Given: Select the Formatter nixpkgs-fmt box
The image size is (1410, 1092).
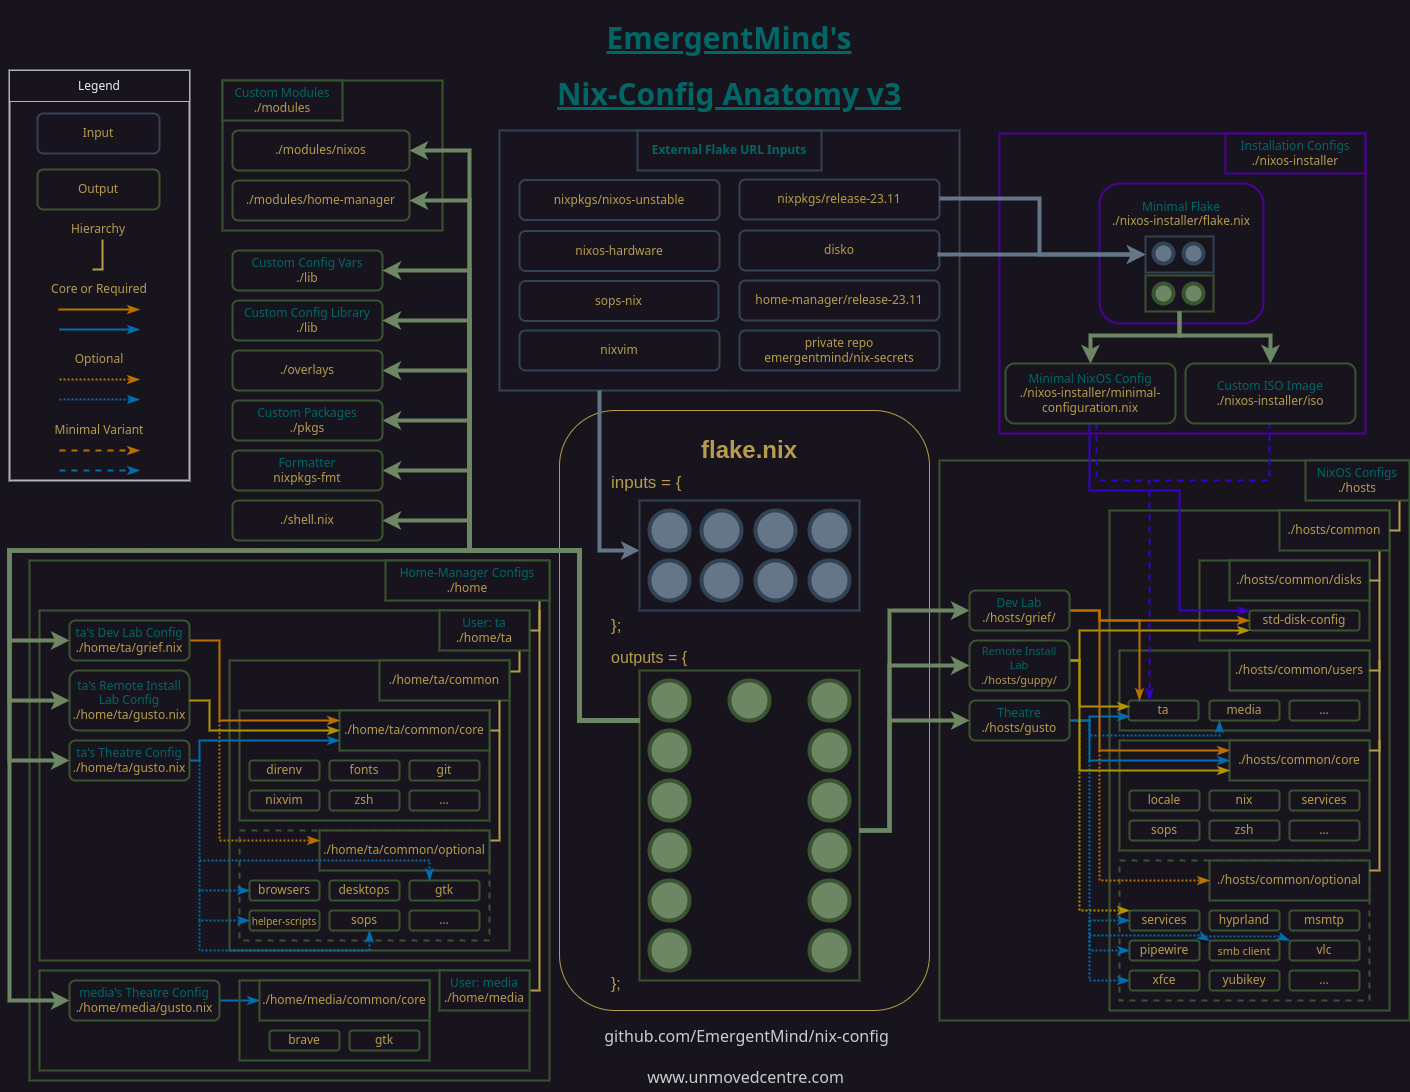Looking at the screenshot, I should point(307,470).
